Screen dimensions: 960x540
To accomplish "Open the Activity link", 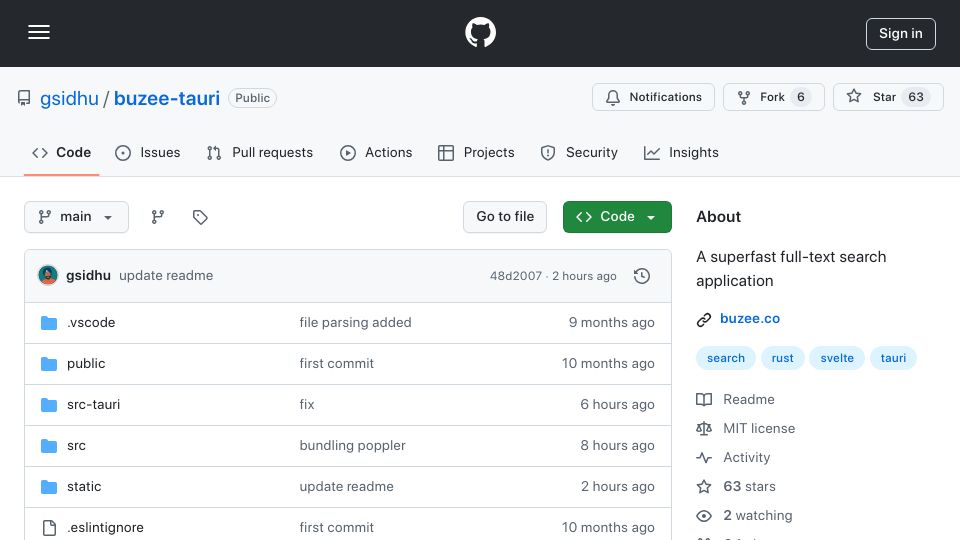I will coord(733,458).
